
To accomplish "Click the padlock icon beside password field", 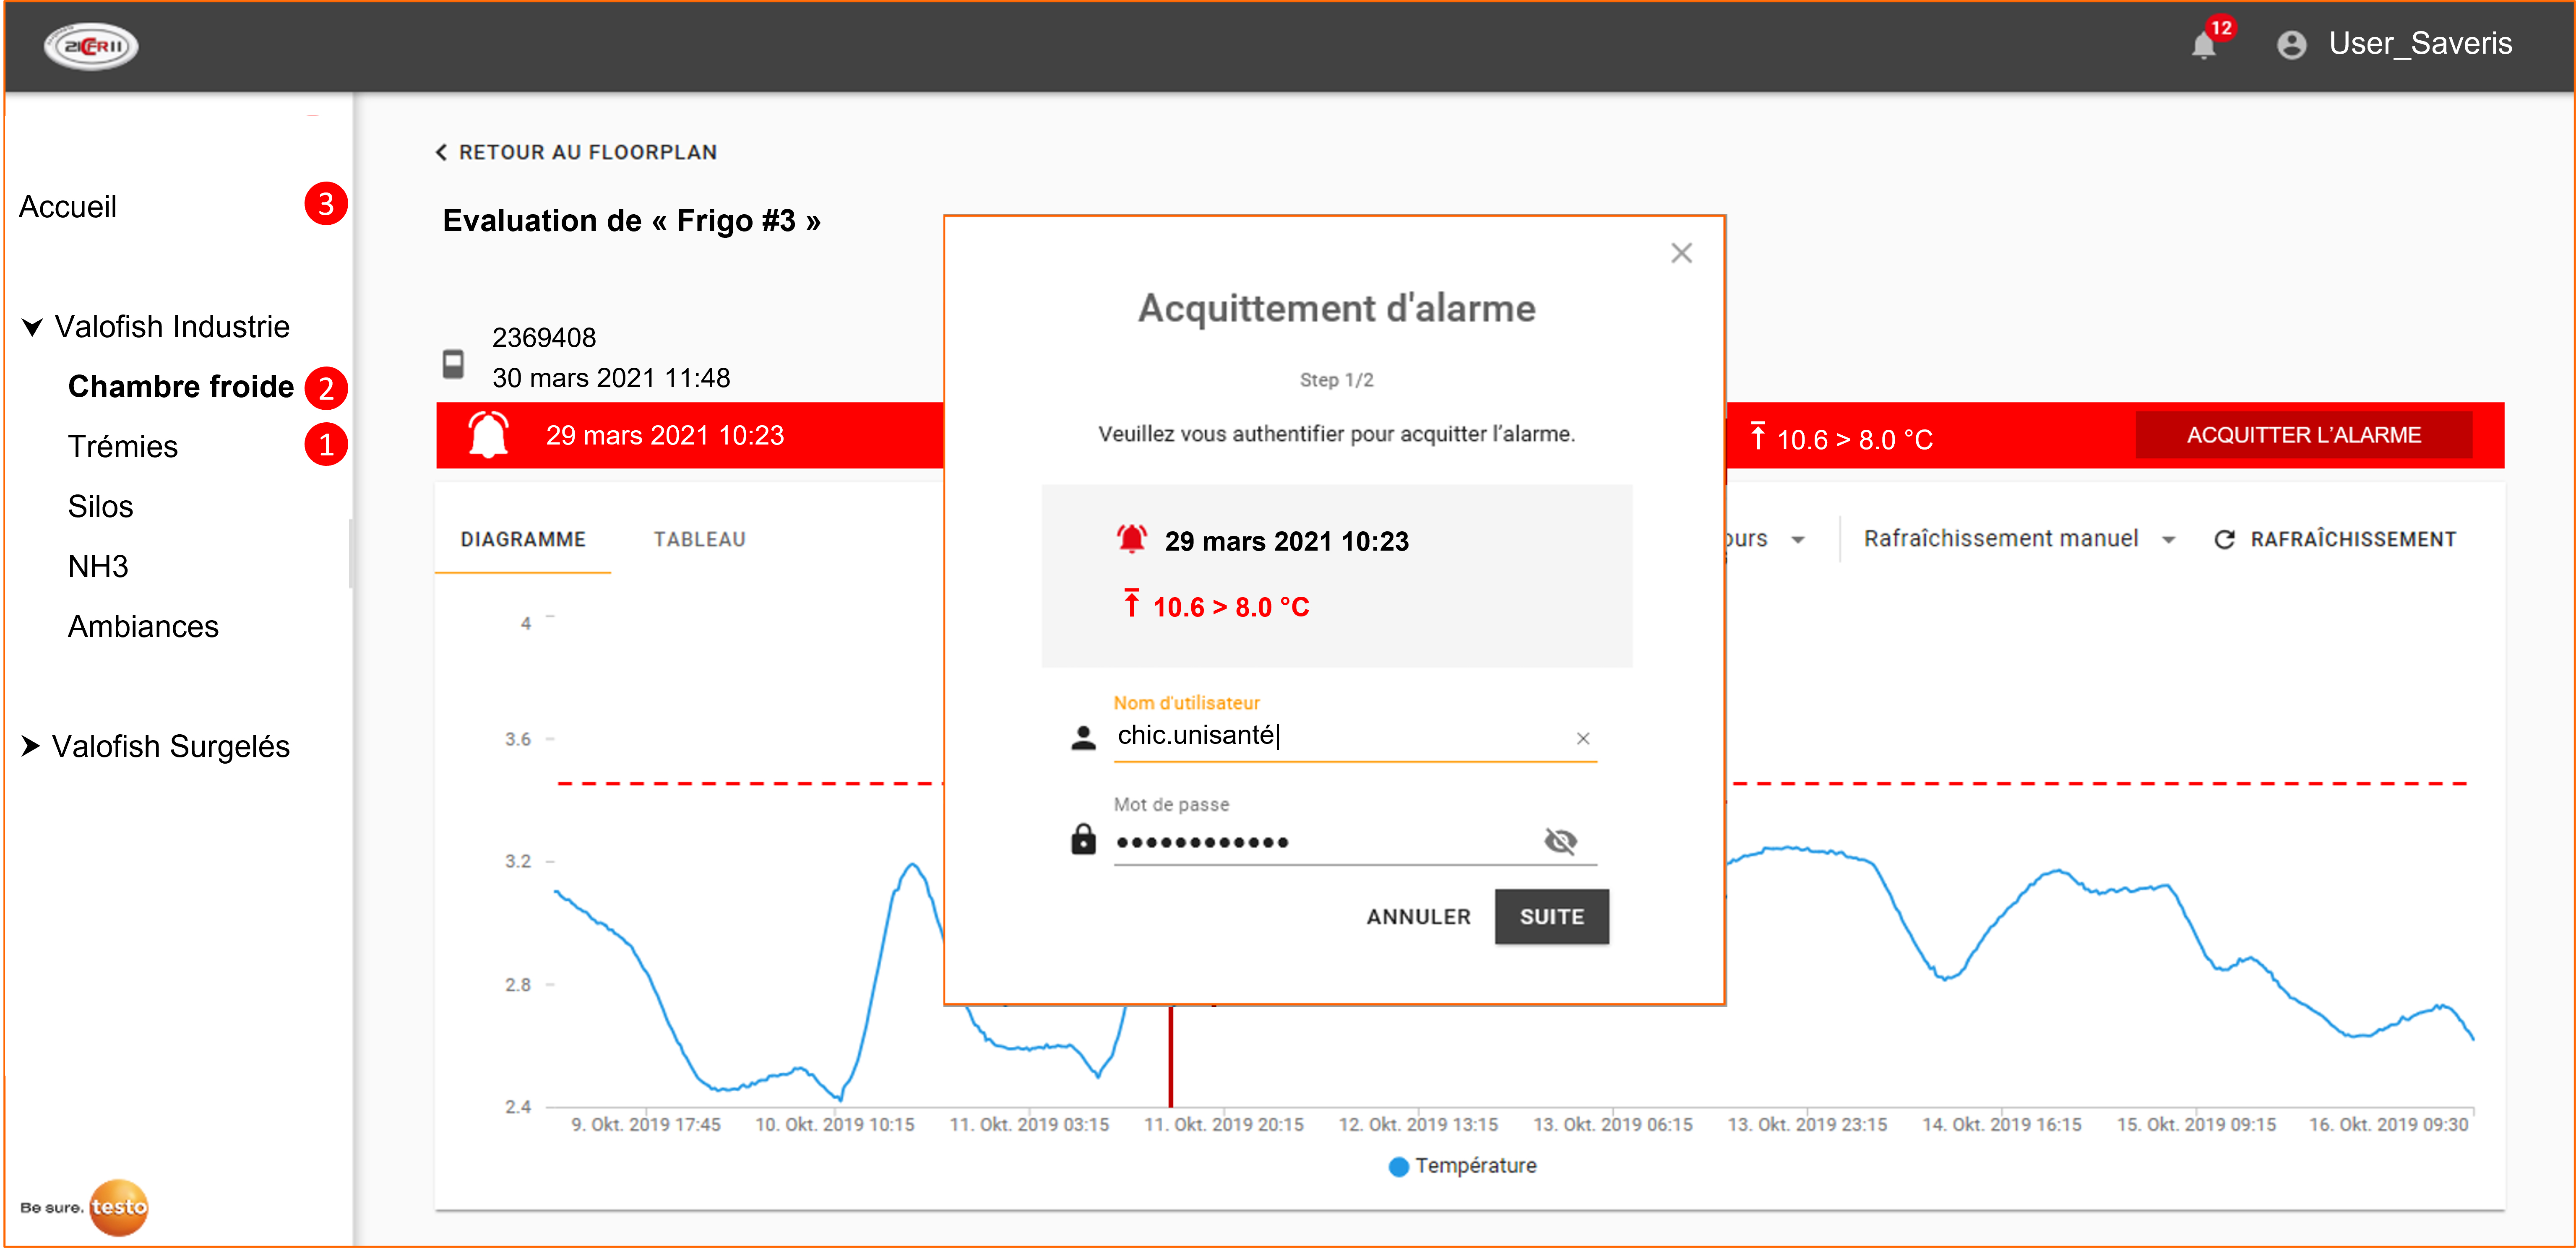I will tap(1083, 839).
